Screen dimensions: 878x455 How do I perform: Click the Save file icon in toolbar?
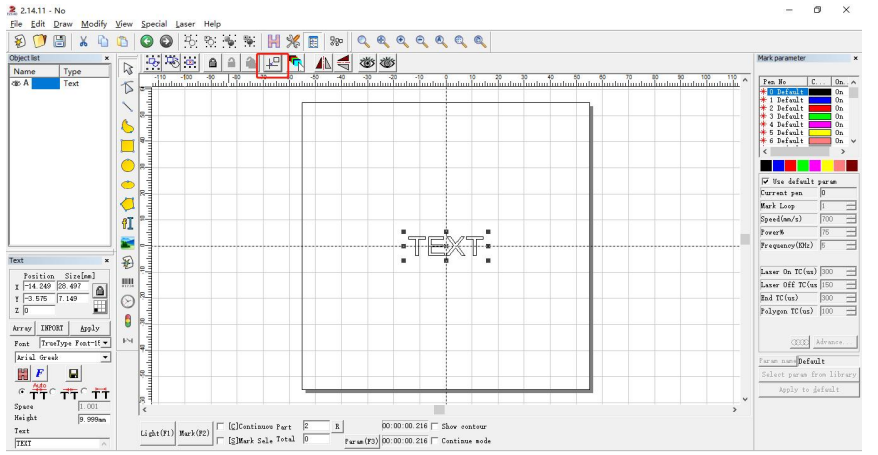[x=60, y=41]
